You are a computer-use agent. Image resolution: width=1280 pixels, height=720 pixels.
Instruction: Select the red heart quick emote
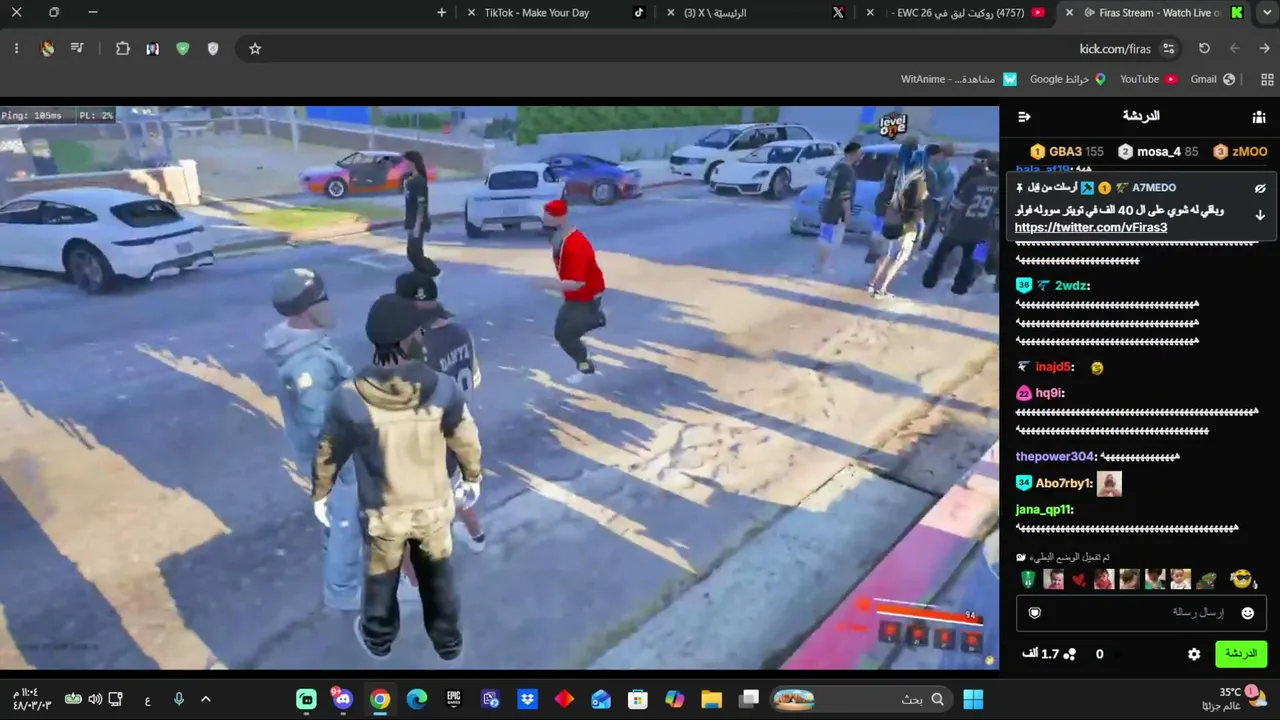point(1079,580)
